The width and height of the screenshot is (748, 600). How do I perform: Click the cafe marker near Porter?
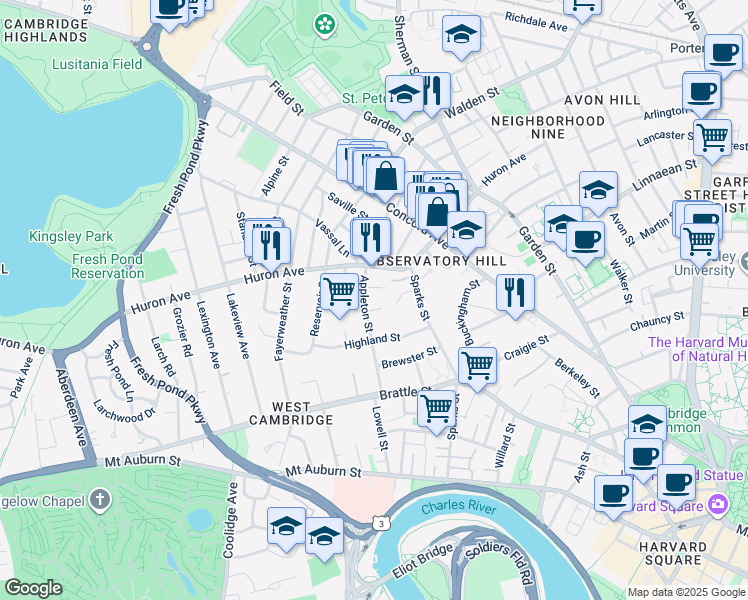pos(724,53)
